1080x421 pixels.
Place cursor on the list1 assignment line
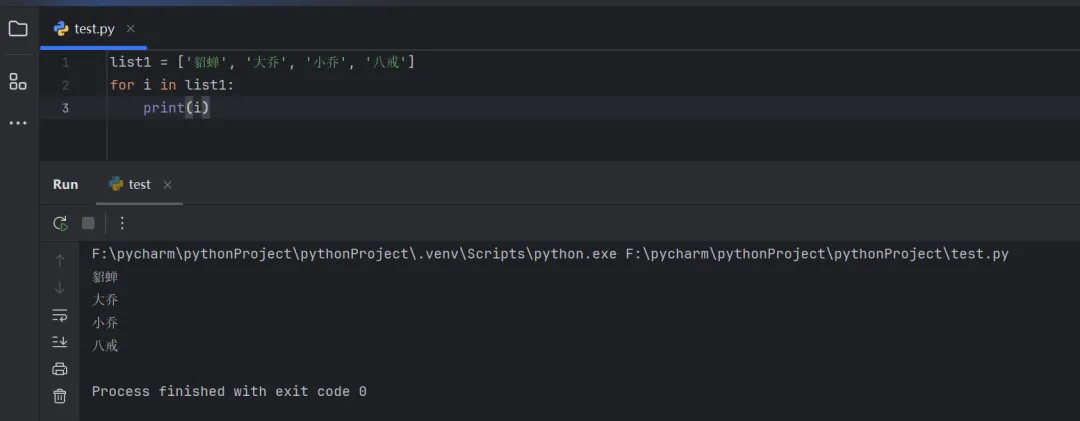coord(262,63)
